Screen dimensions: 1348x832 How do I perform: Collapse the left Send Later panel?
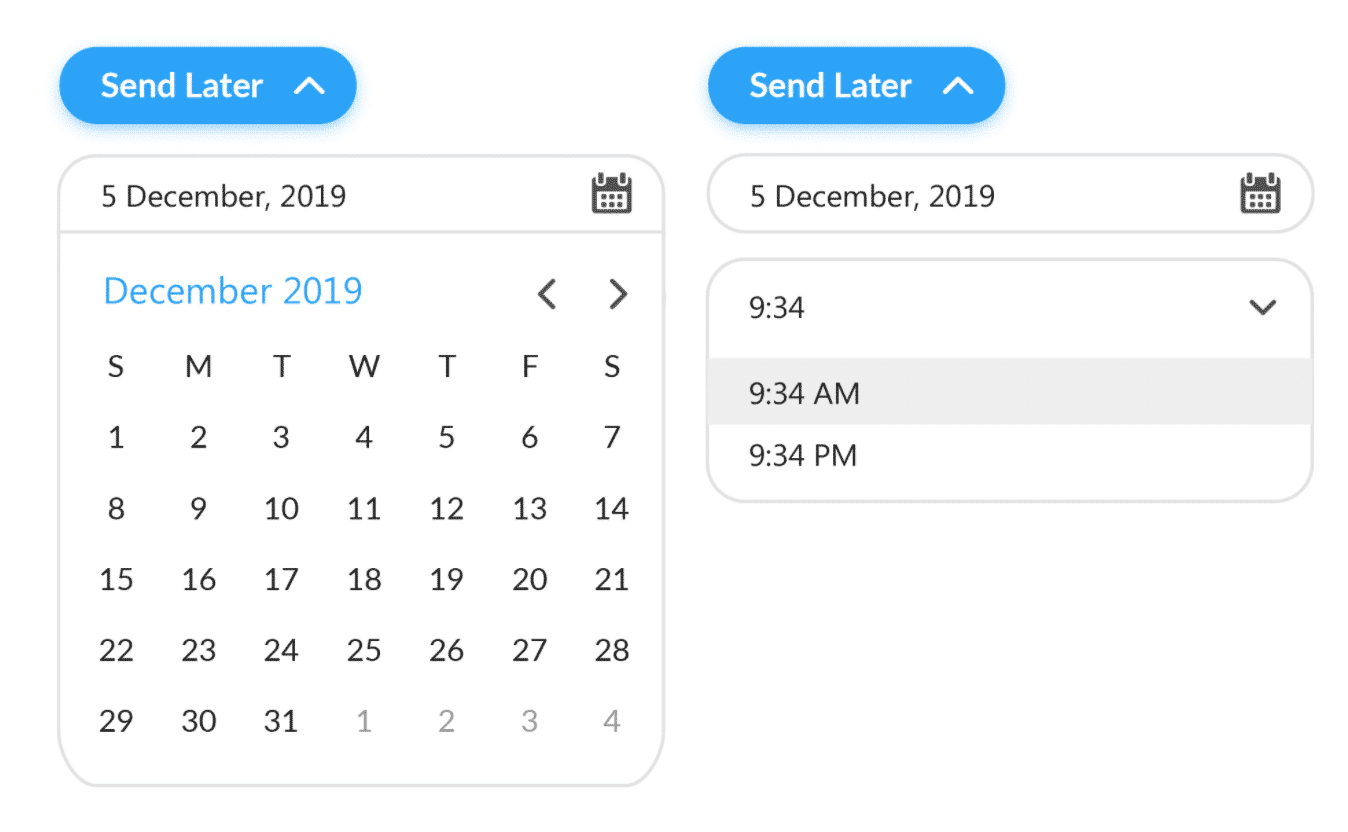tap(207, 85)
